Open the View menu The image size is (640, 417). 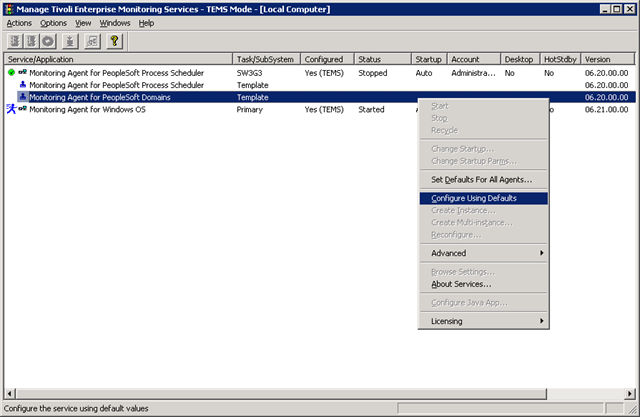(x=83, y=23)
